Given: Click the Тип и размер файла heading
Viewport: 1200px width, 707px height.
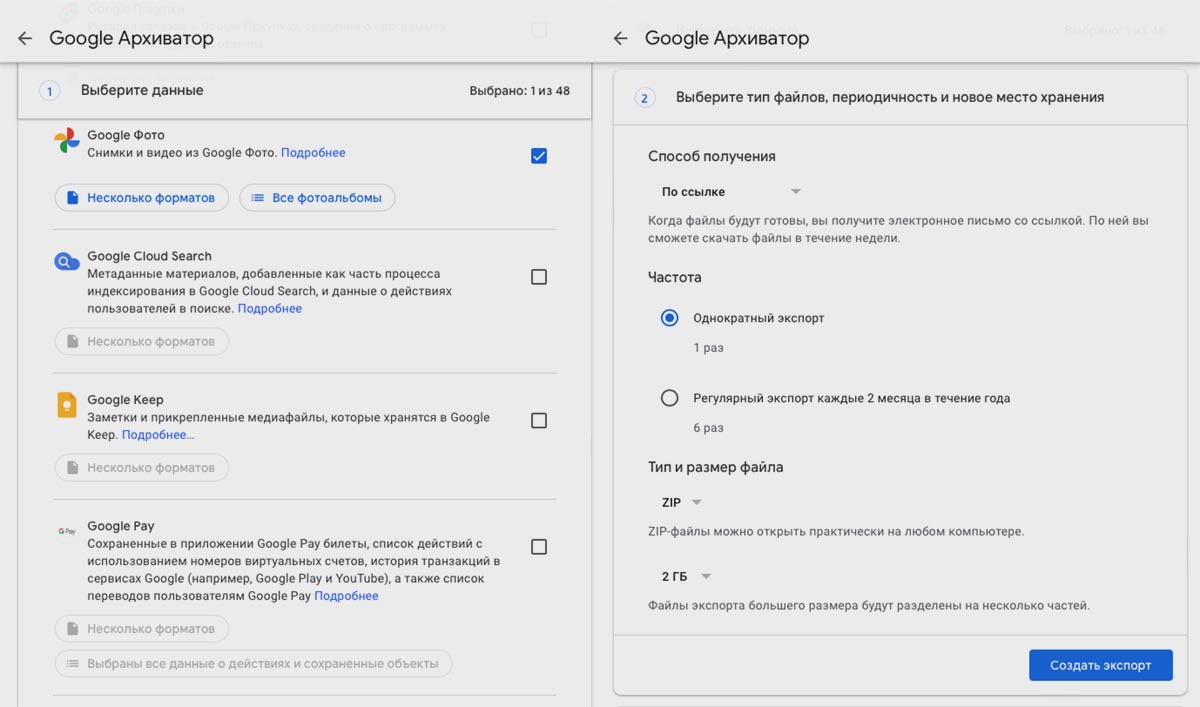Looking at the screenshot, I should pos(716,467).
